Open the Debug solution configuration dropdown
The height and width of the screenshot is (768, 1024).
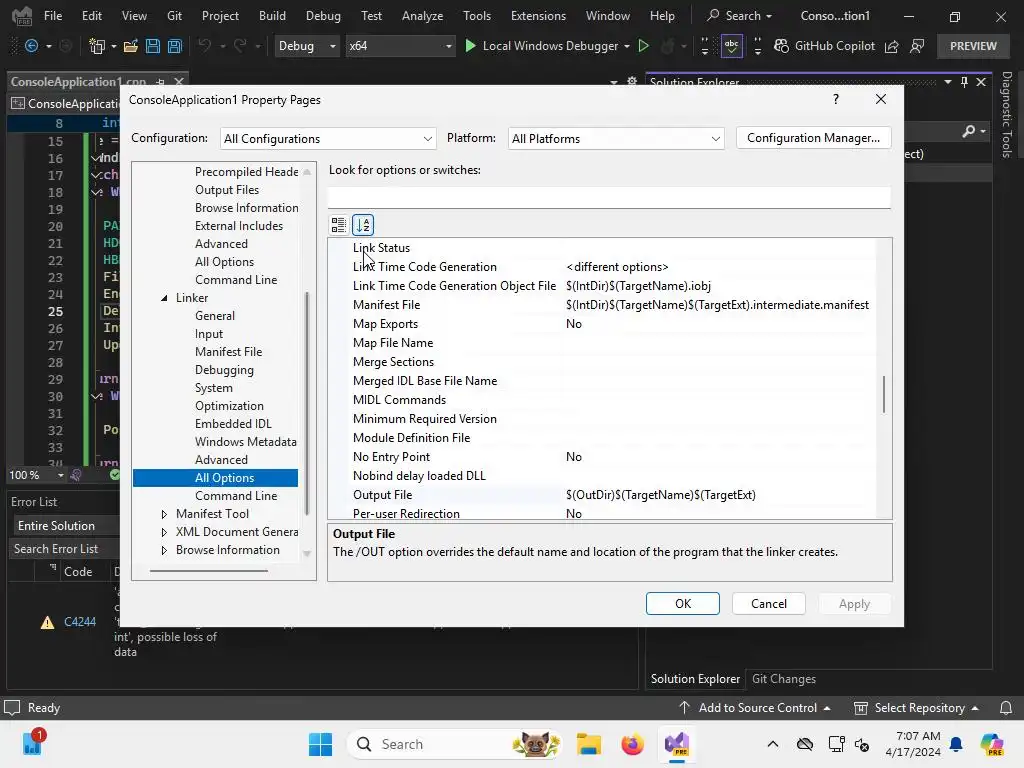click(x=306, y=46)
